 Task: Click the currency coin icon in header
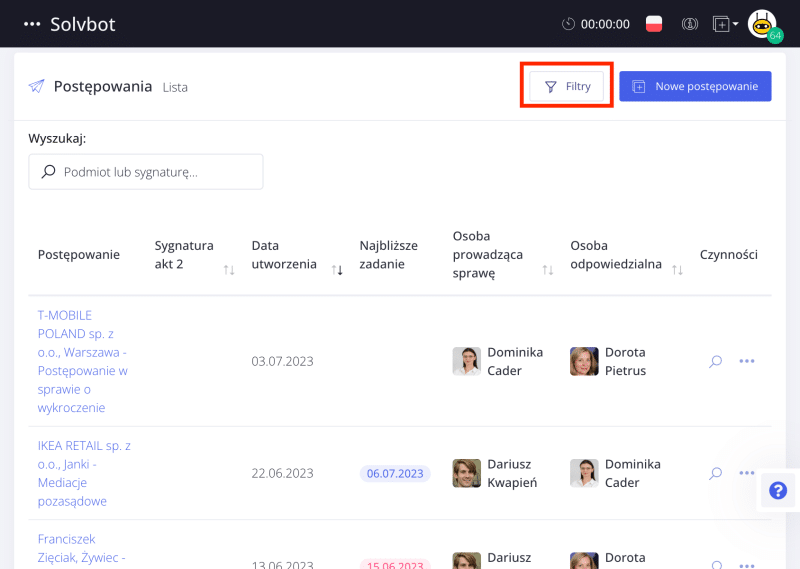(689, 24)
